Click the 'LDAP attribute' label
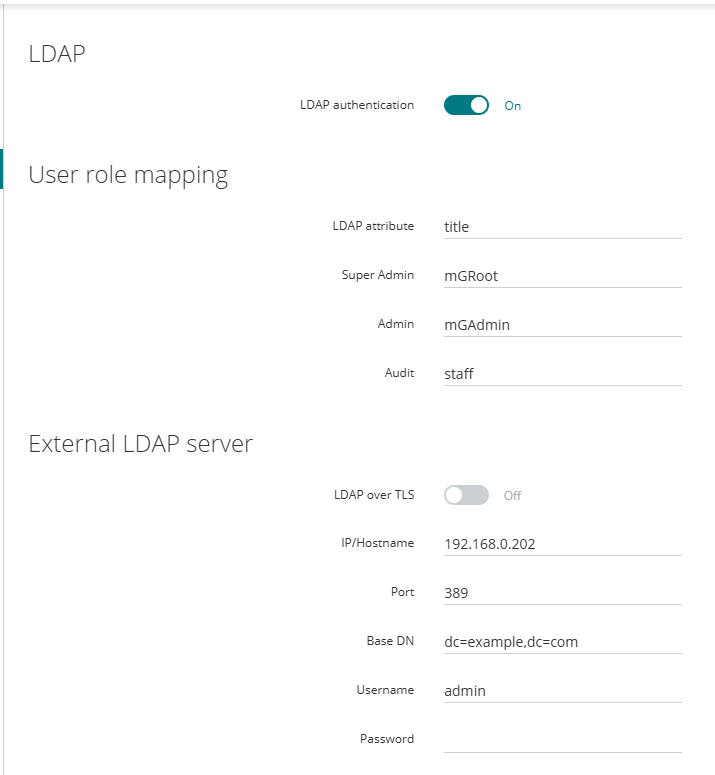 click(x=373, y=226)
